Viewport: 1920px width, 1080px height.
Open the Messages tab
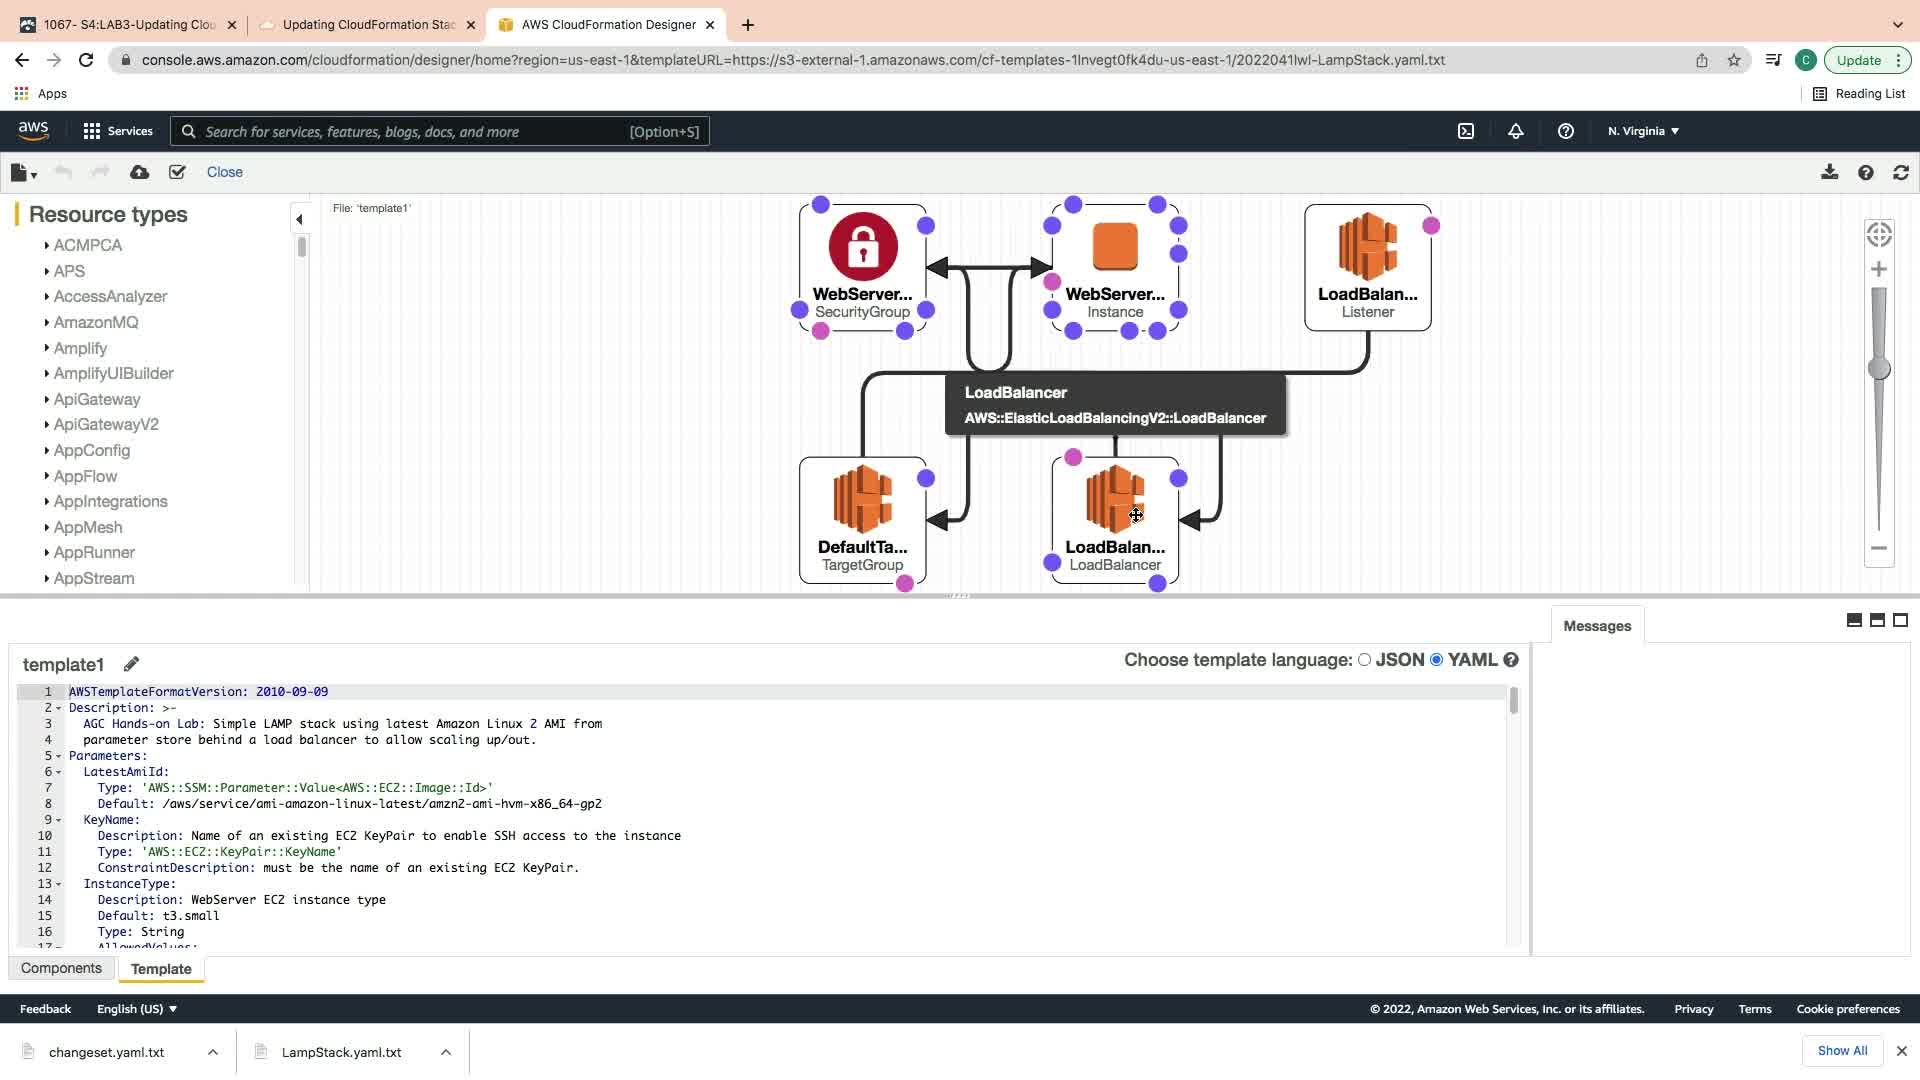(x=1596, y=626)
